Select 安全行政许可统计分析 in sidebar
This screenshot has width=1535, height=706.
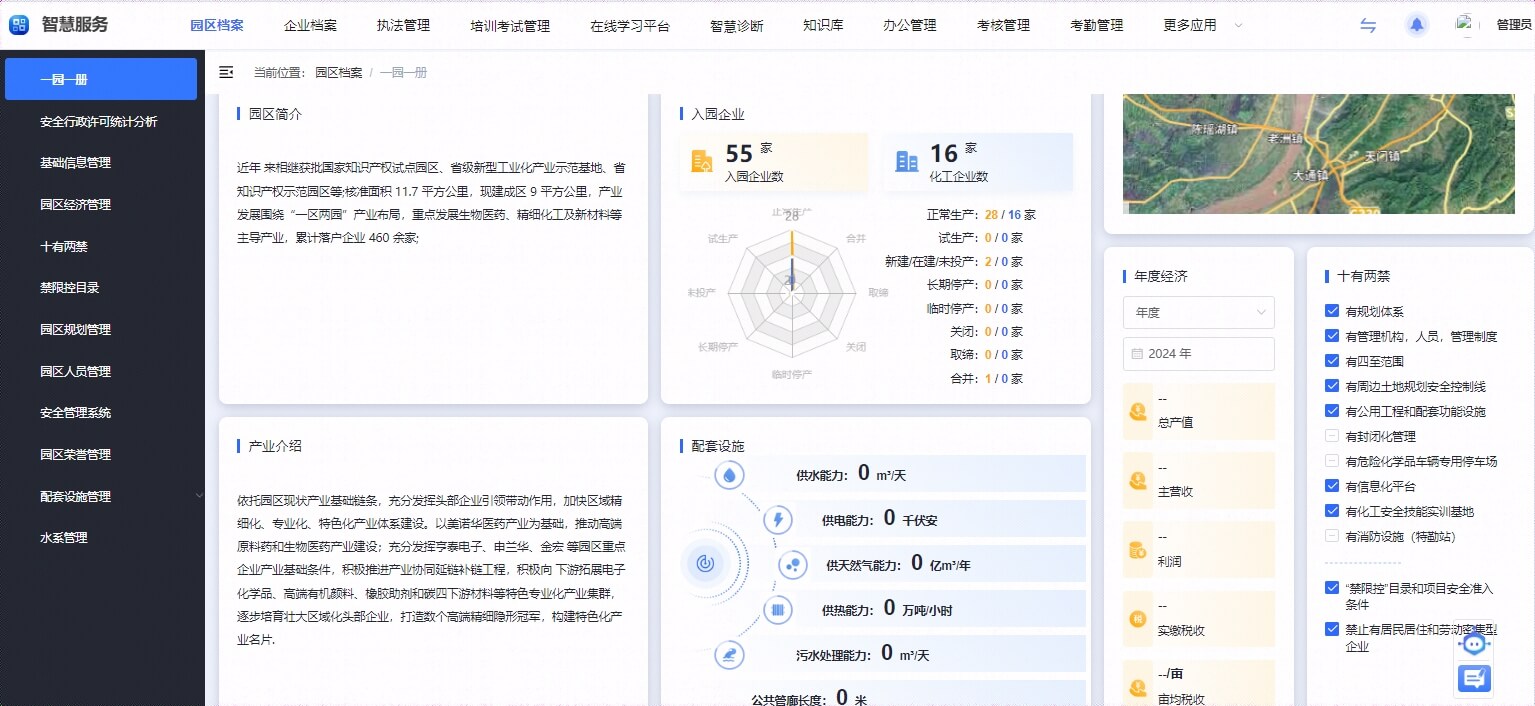pyautogui.click(x=99, y=121)
